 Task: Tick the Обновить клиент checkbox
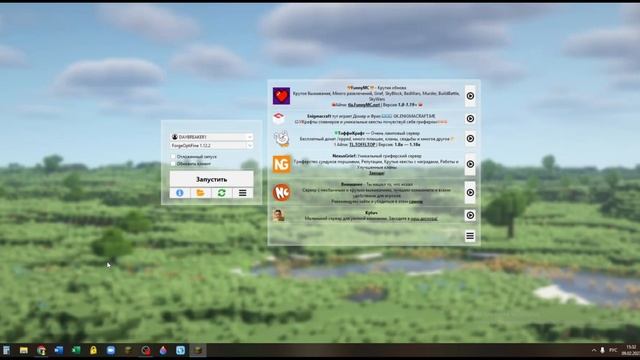[x=173, y=164]
